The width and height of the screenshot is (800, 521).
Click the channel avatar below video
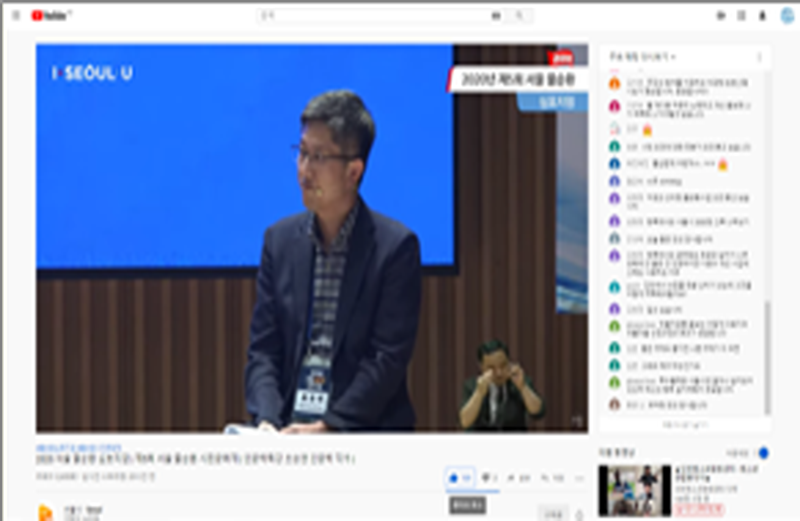click(46, 512)
